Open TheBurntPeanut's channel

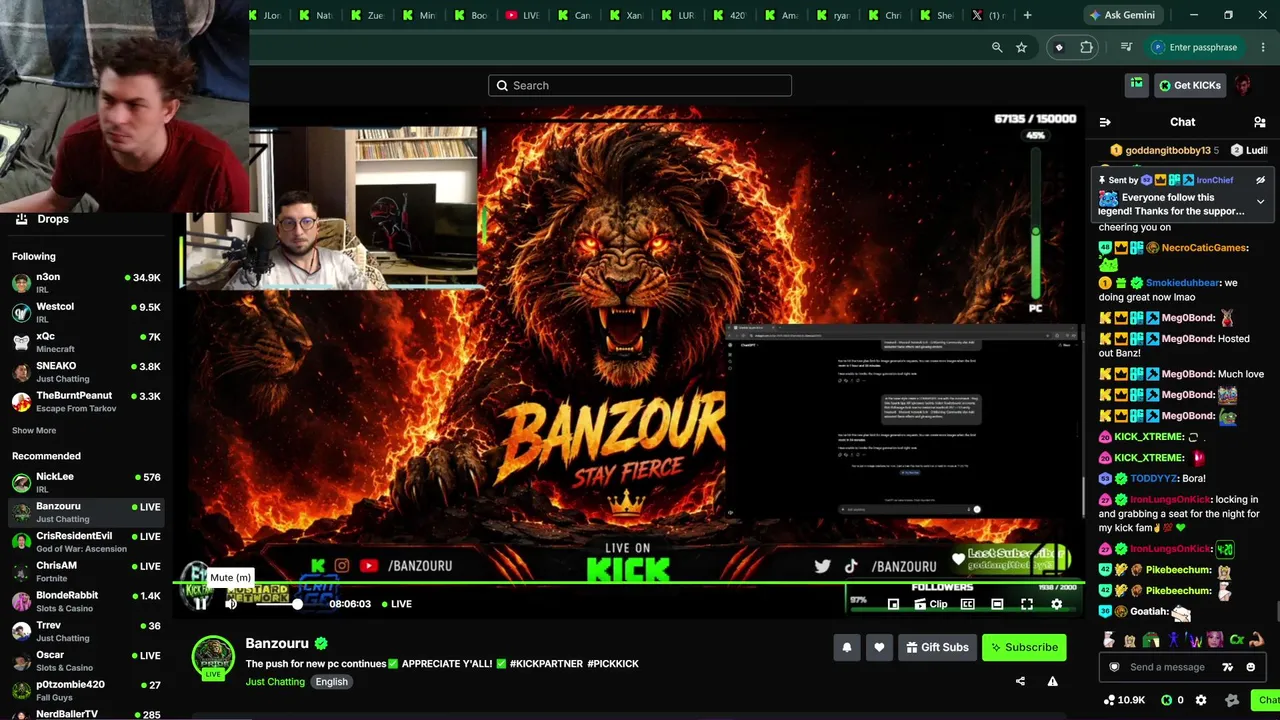[x=86, y=401]
